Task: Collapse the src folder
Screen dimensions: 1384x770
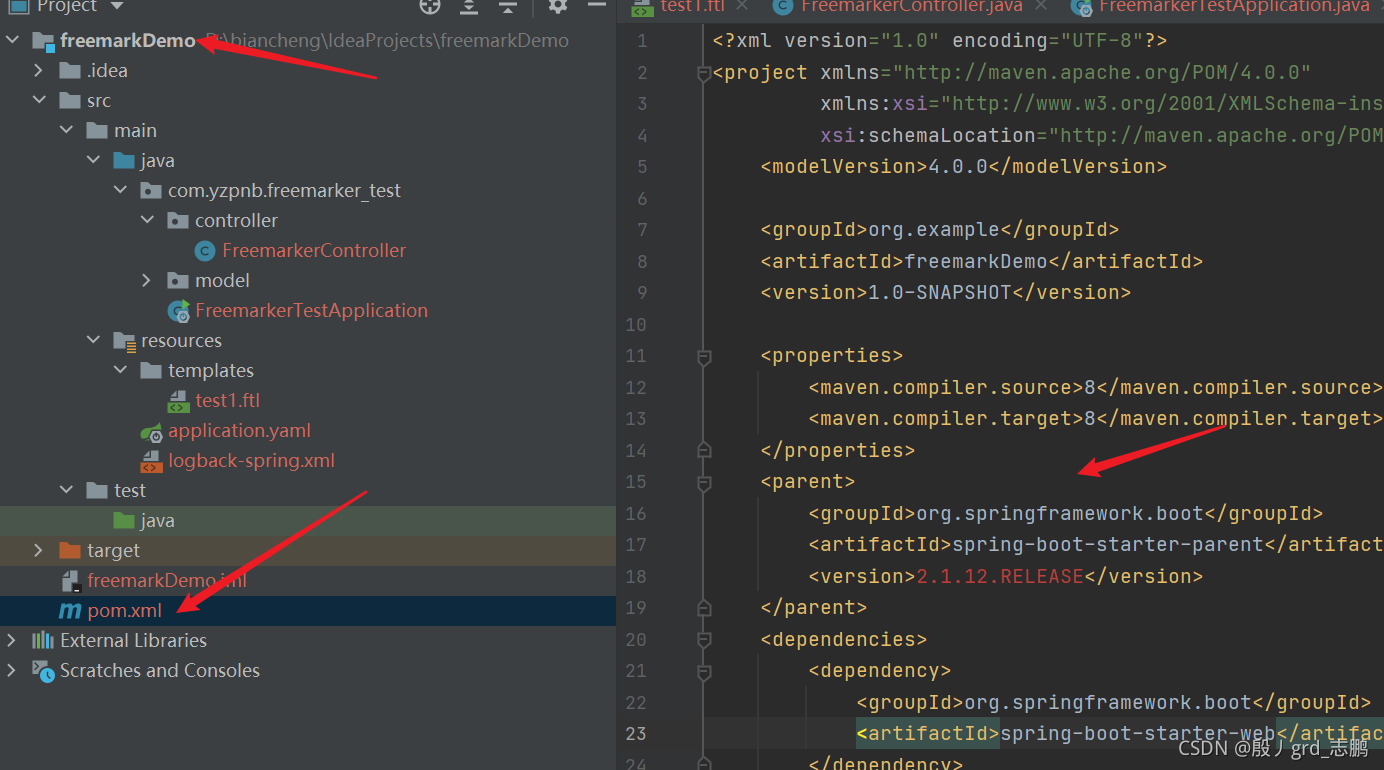Action: pyautogui.click(x=39, y=101)
